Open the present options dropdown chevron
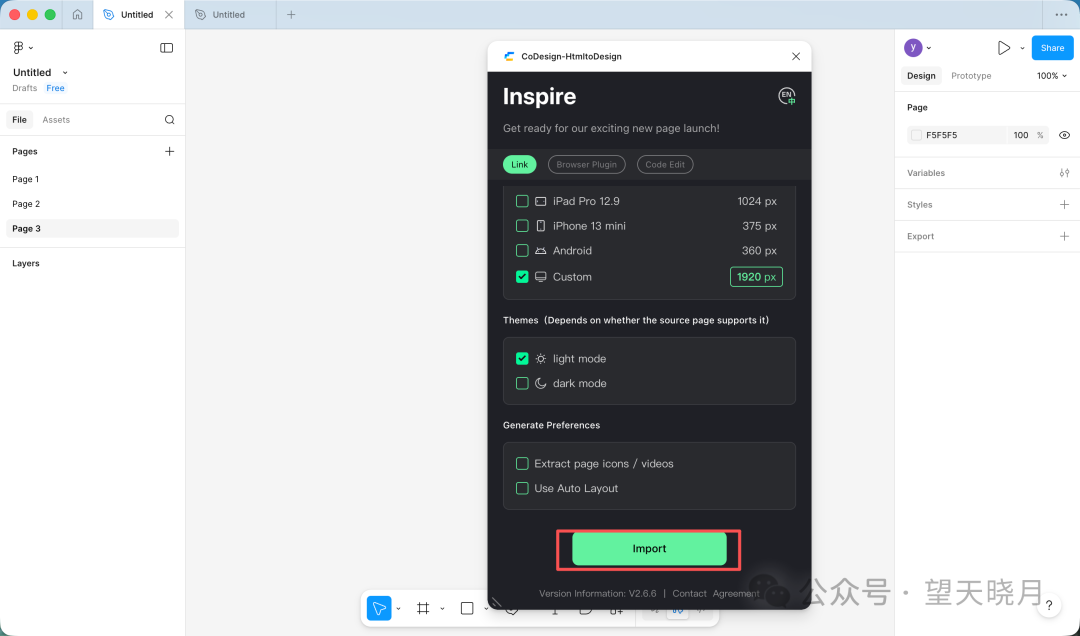The width and height of the screenshot is (1080, 636). (1022, 48)
